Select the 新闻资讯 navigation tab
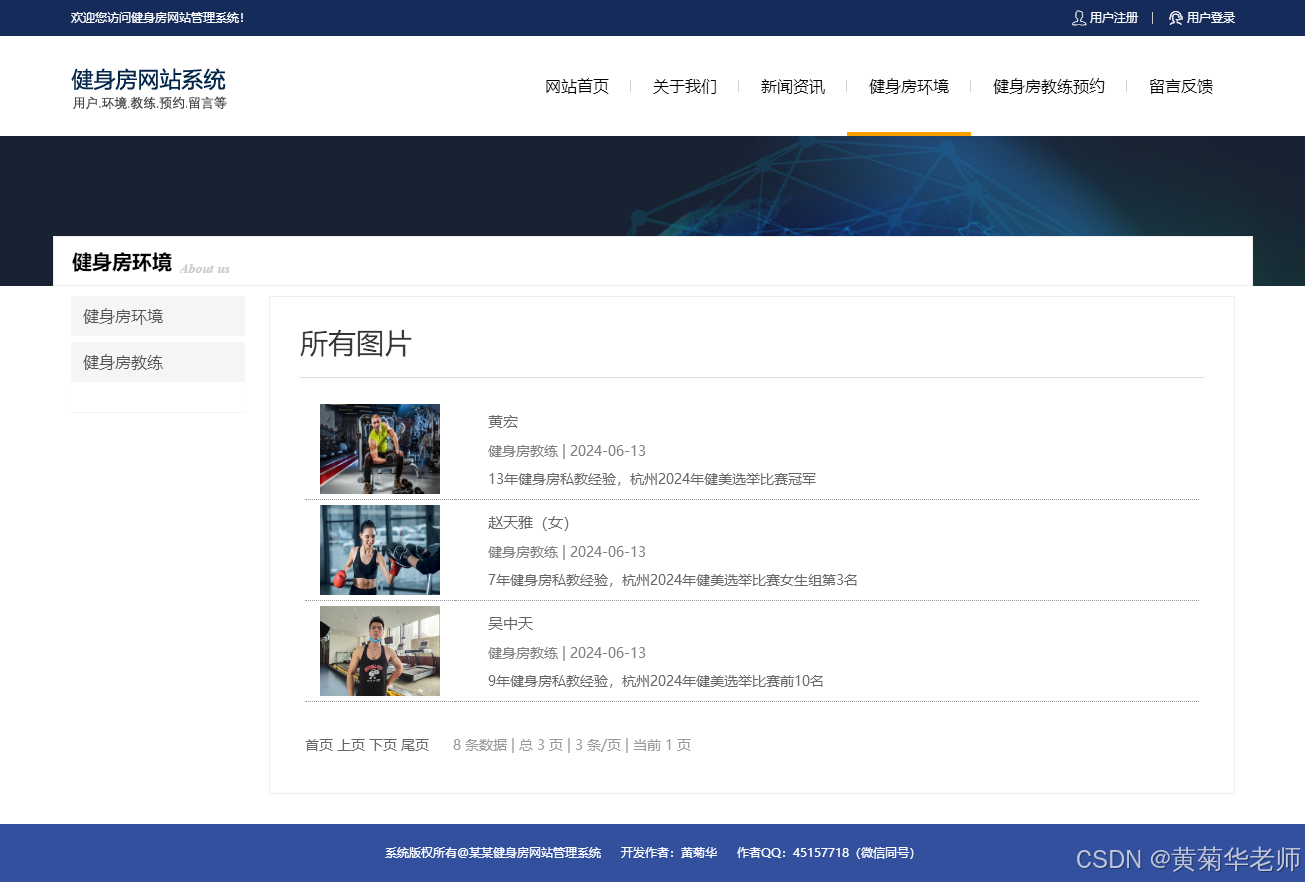This screenshot has width=1305, height=882. 792,86
